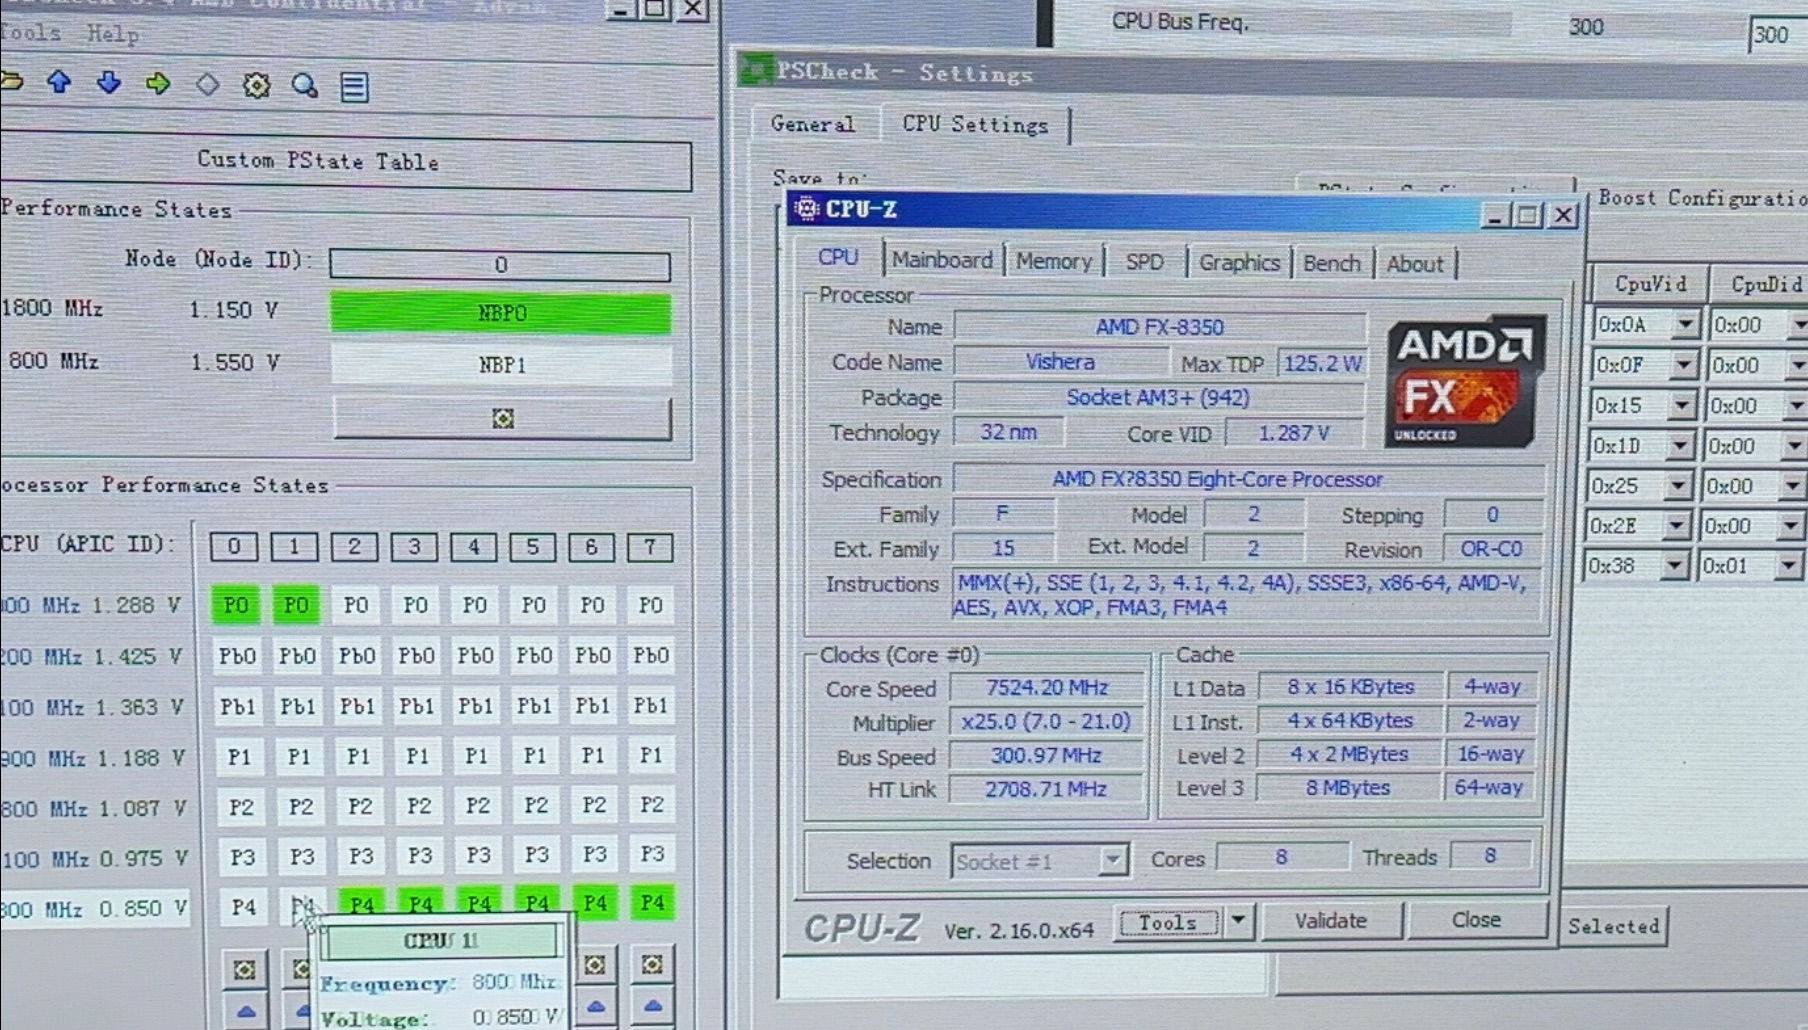1808x1030 pixels.
Task: Click the CPU APIC ID 7 button
Action: pyautogui.click(x=650, y=547)
